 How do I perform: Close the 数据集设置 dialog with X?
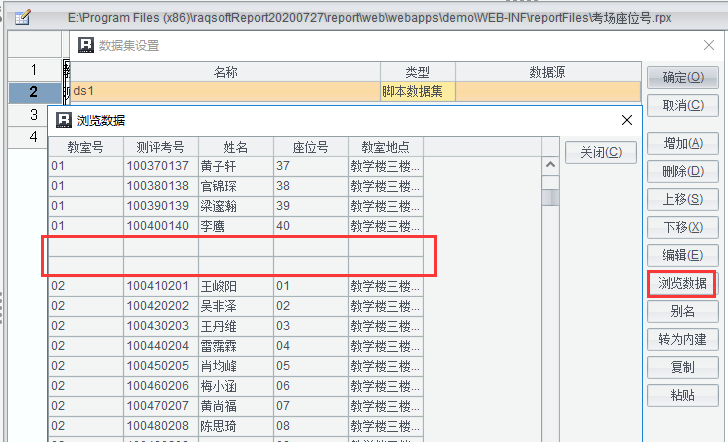coord(708,45)
